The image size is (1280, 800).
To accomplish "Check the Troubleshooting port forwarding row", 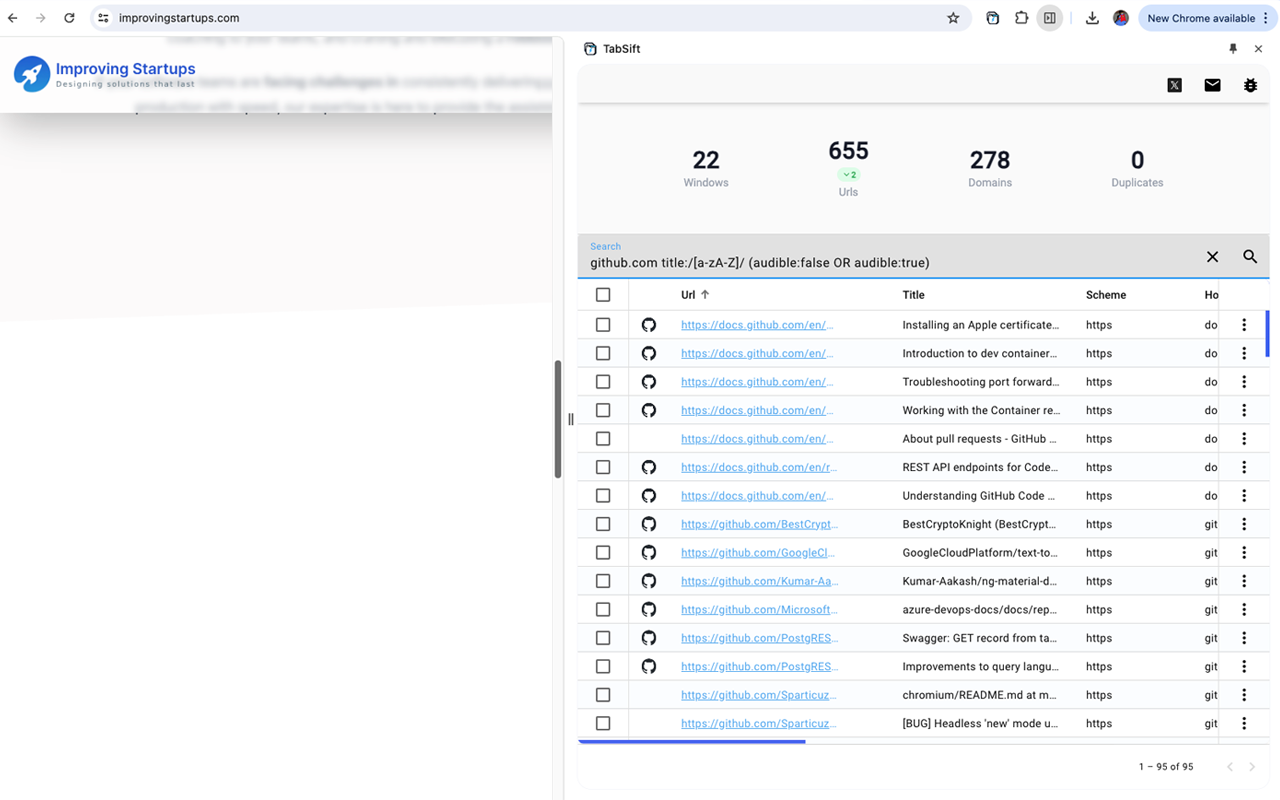I will point(603,382).
